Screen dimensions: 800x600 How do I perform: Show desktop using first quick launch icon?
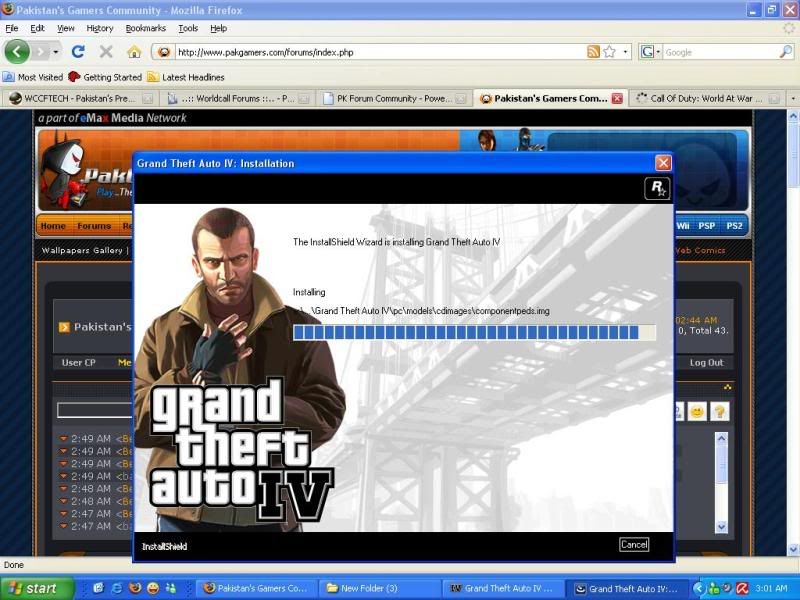click(98, 588)
